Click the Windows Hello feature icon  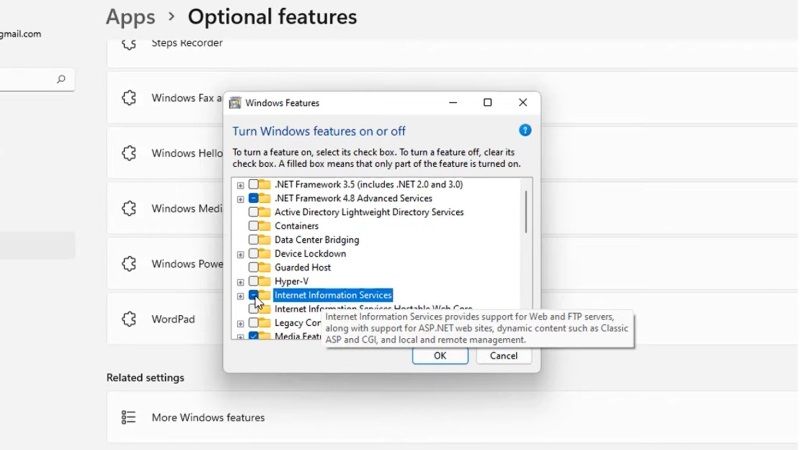click(129, 153)
